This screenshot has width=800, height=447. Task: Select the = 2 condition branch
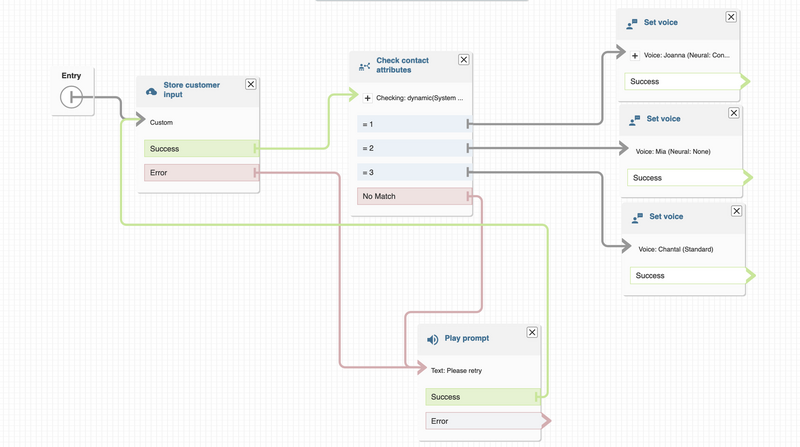pos(414,148)
